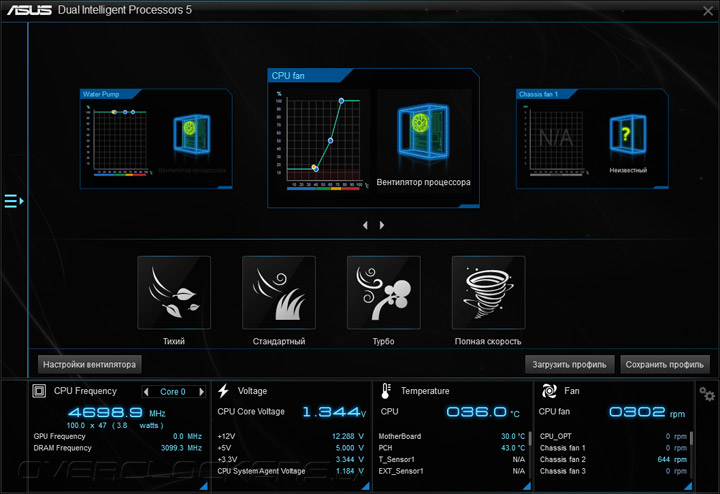
Task: Expand the Fan panel corner triangle
Action: click(x=688, y=486)
